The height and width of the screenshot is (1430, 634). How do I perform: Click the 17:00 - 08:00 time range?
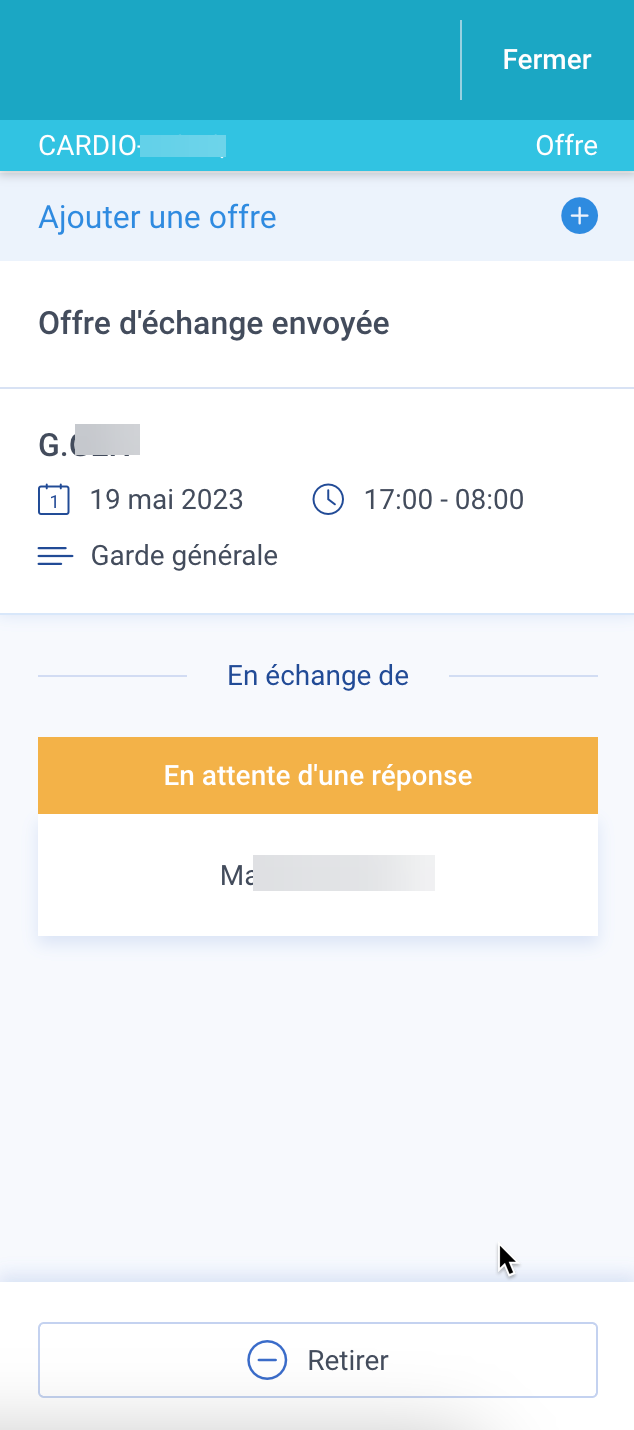[444, 499]
